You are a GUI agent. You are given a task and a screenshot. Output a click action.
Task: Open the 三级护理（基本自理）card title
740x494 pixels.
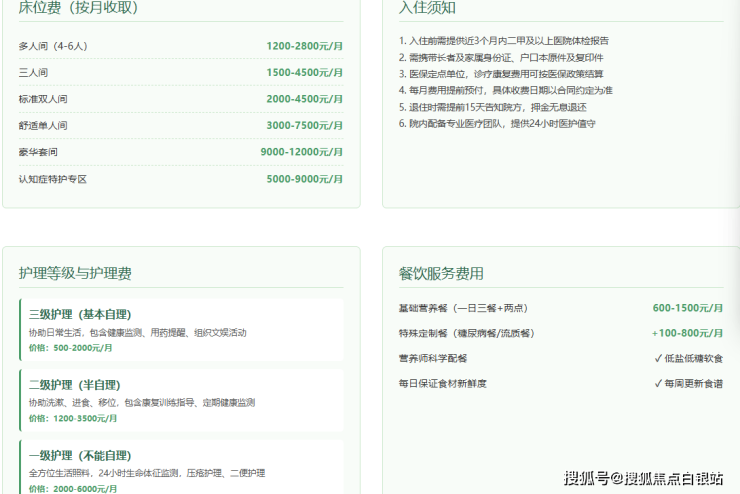point(80,315)
